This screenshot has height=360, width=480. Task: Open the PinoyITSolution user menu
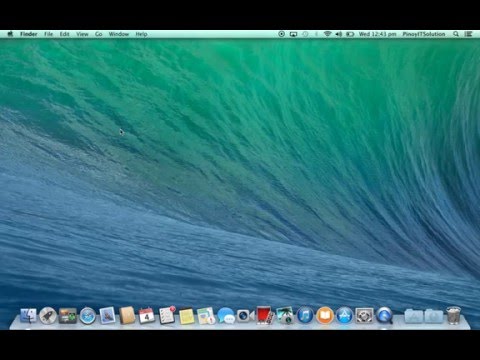point(424,34)
